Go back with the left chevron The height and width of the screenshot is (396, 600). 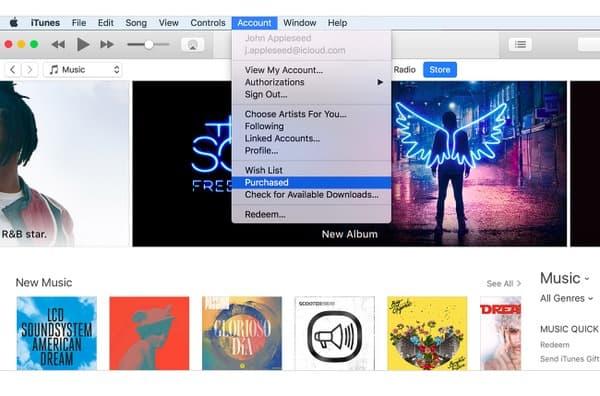pos(13,70)
